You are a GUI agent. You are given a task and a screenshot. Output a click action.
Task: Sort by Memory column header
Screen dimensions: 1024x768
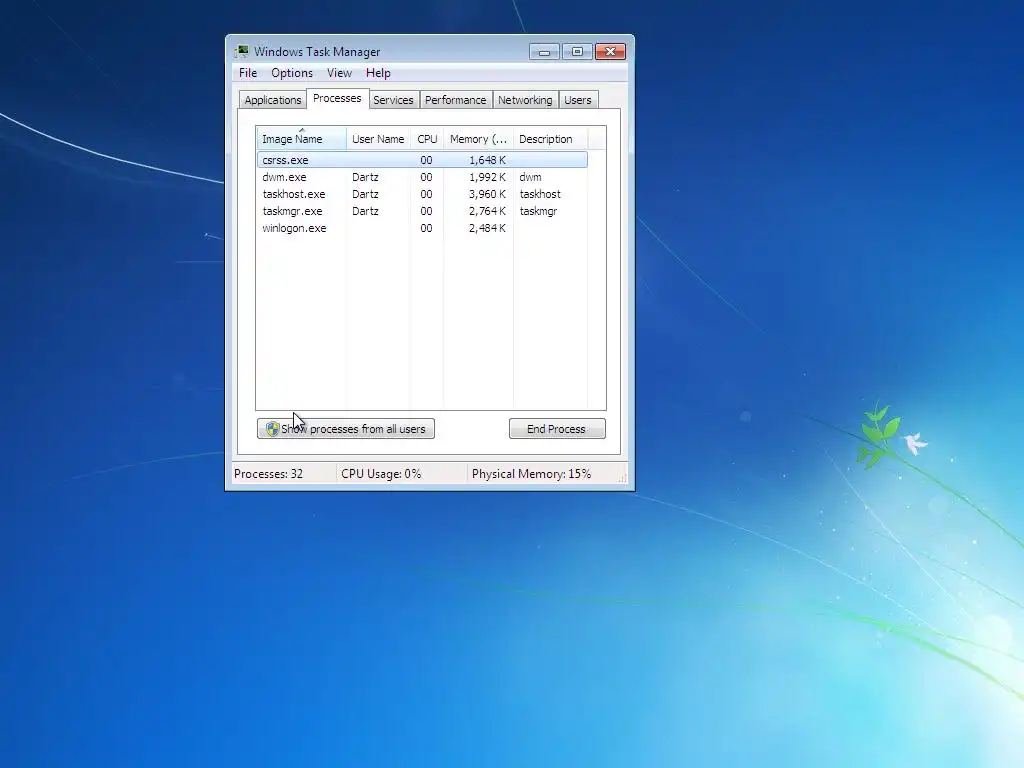point(478,139)
